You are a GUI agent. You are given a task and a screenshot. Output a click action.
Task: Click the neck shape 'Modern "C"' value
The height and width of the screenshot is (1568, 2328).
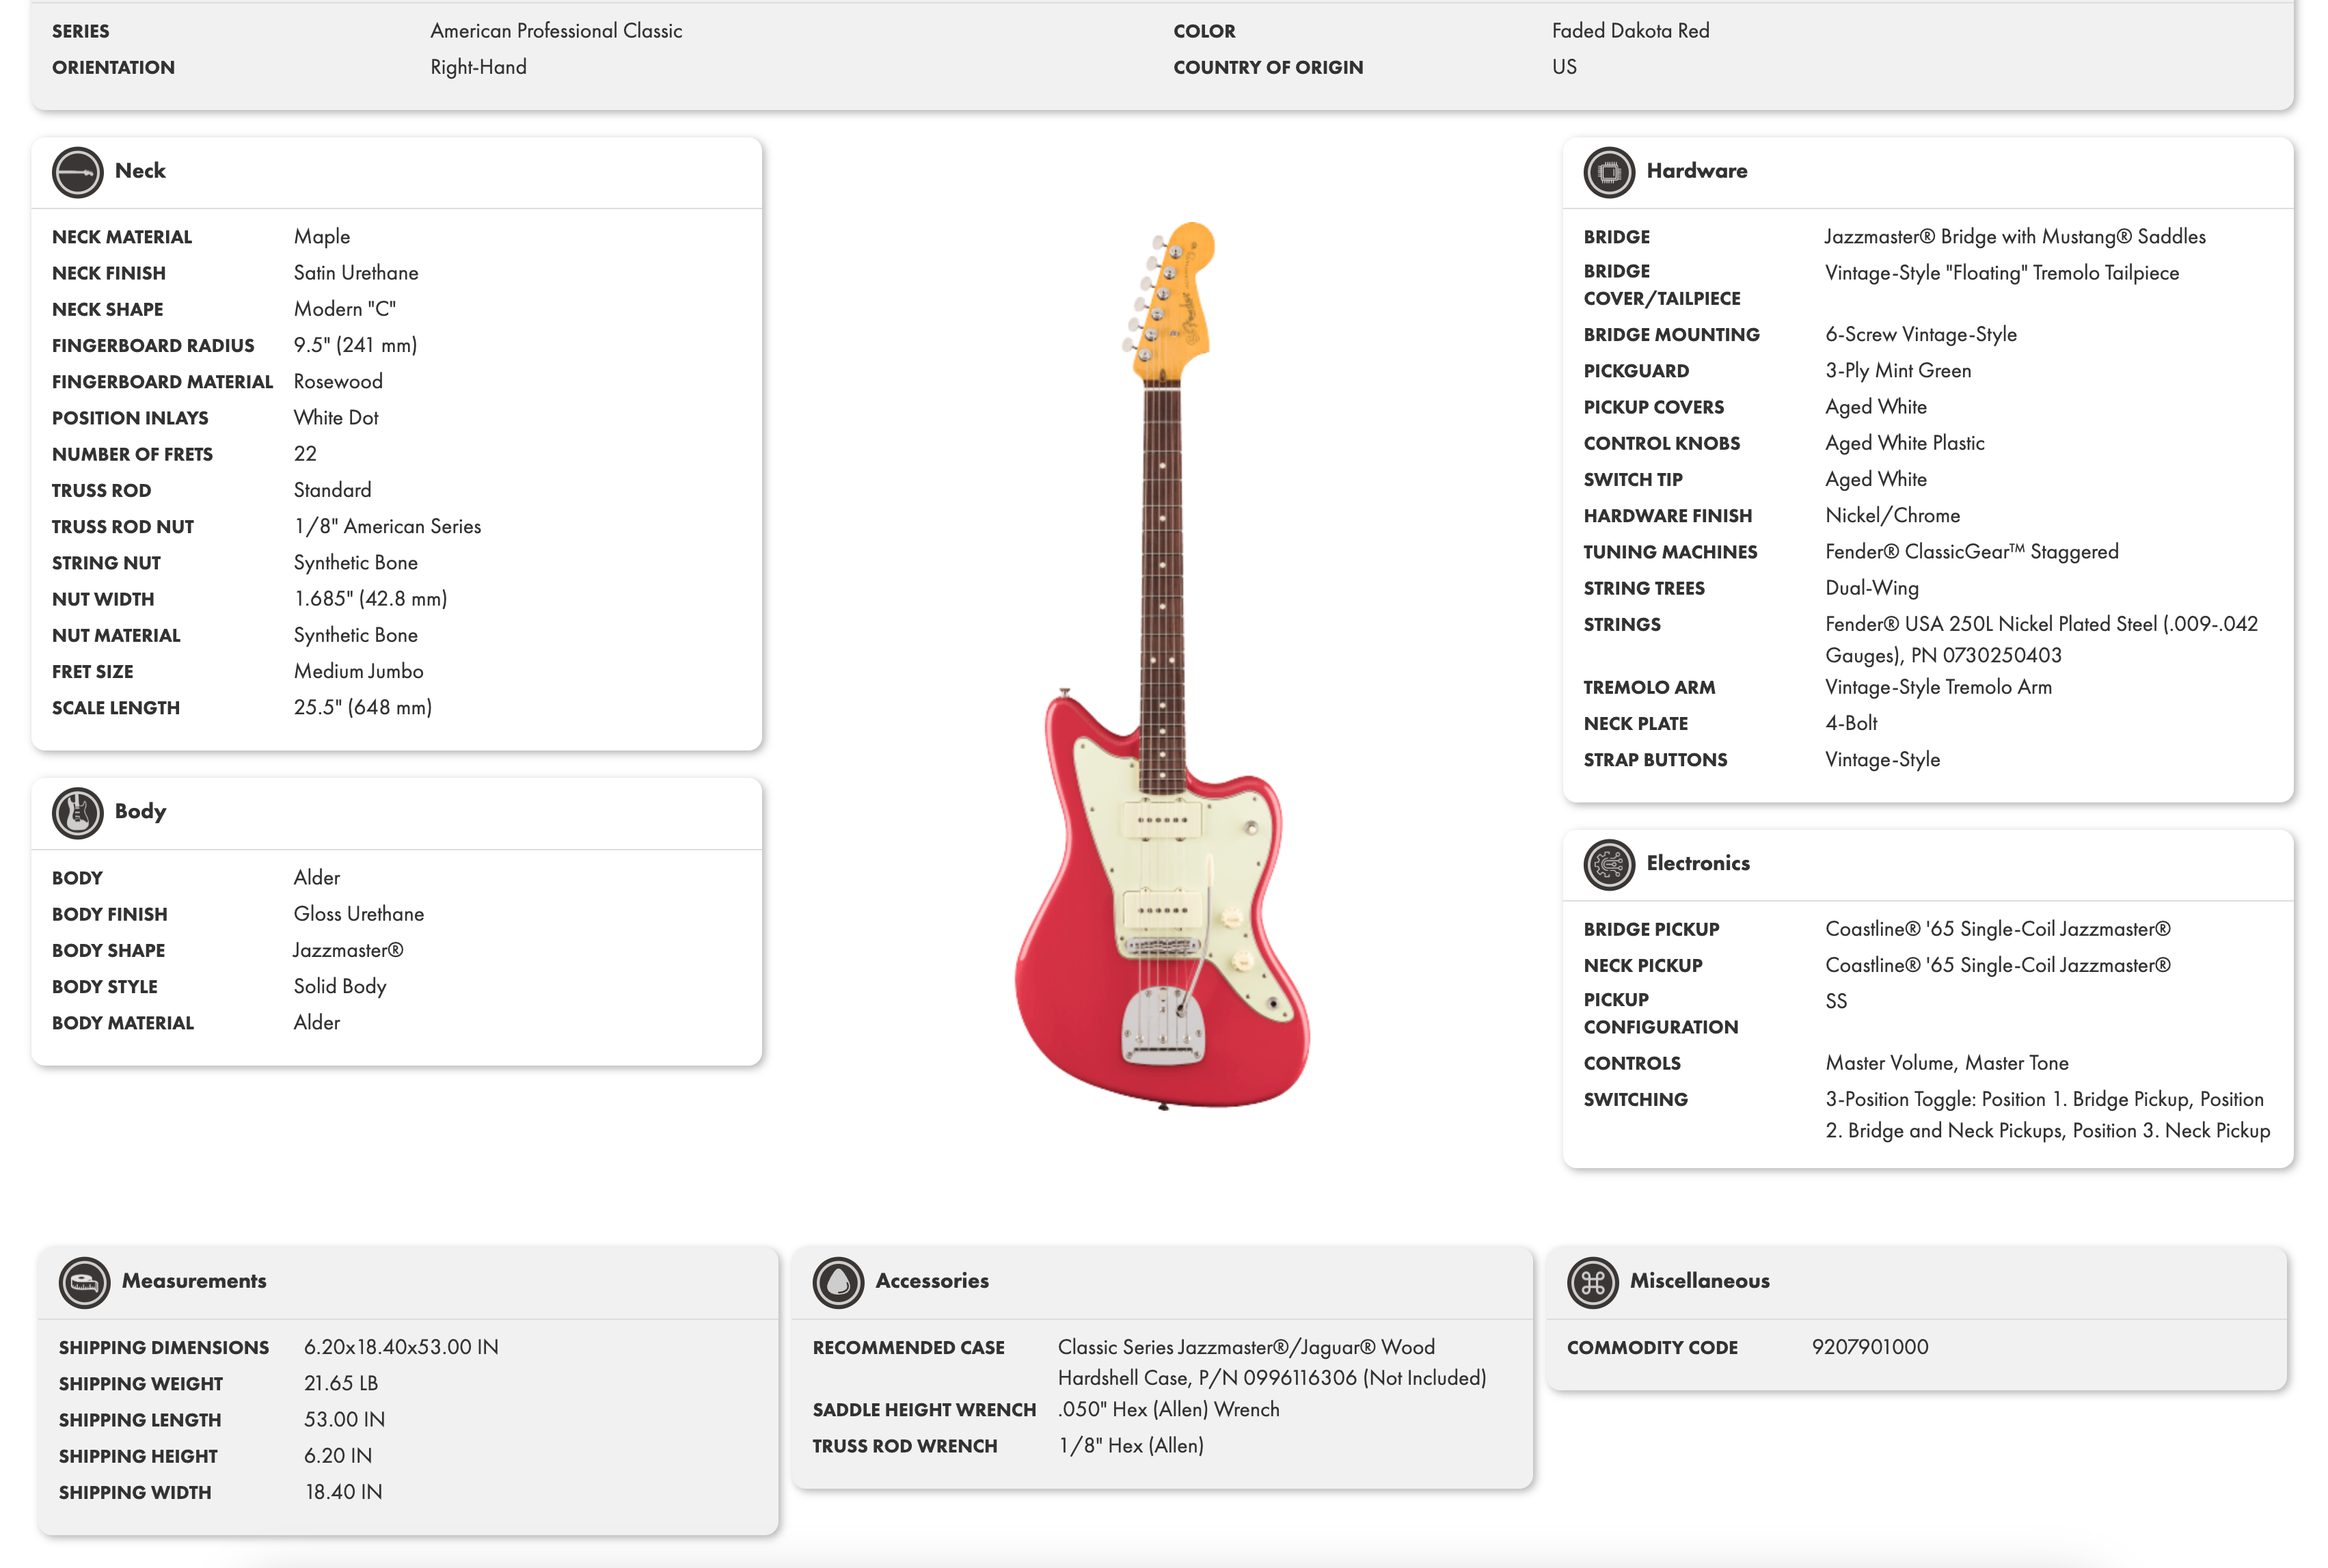click(344, 309)
